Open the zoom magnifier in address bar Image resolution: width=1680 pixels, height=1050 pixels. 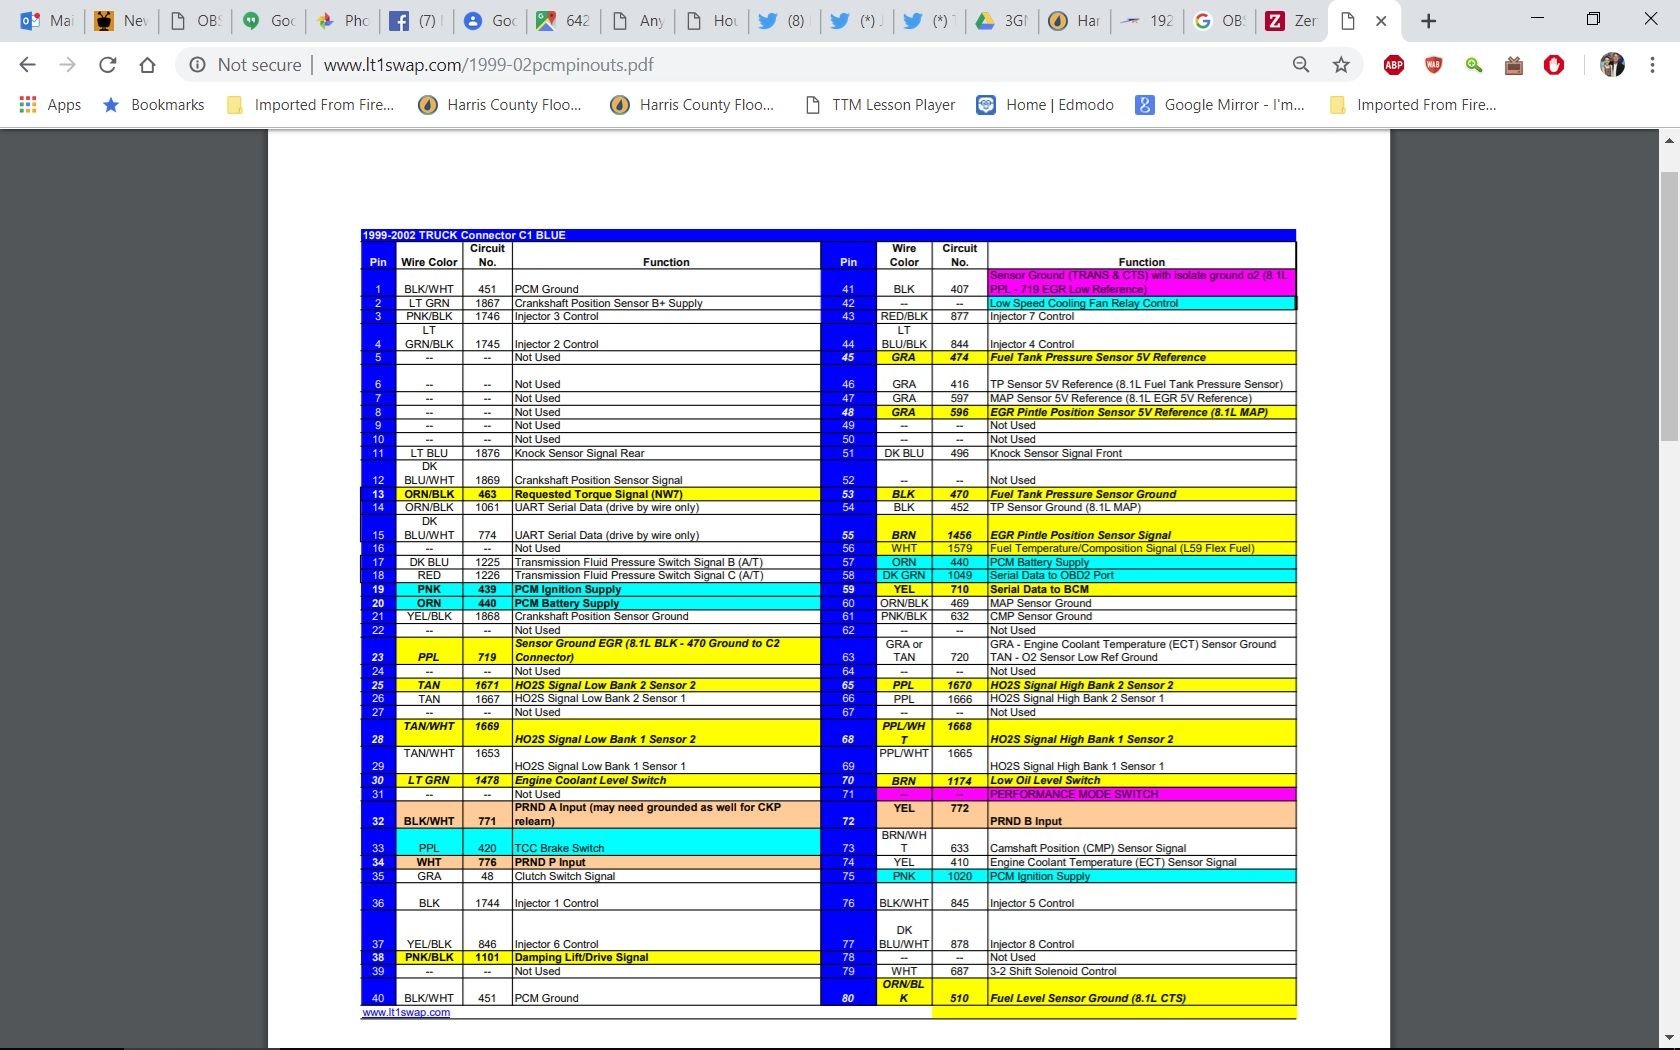pyautogui.click(x=1300, y=65)
